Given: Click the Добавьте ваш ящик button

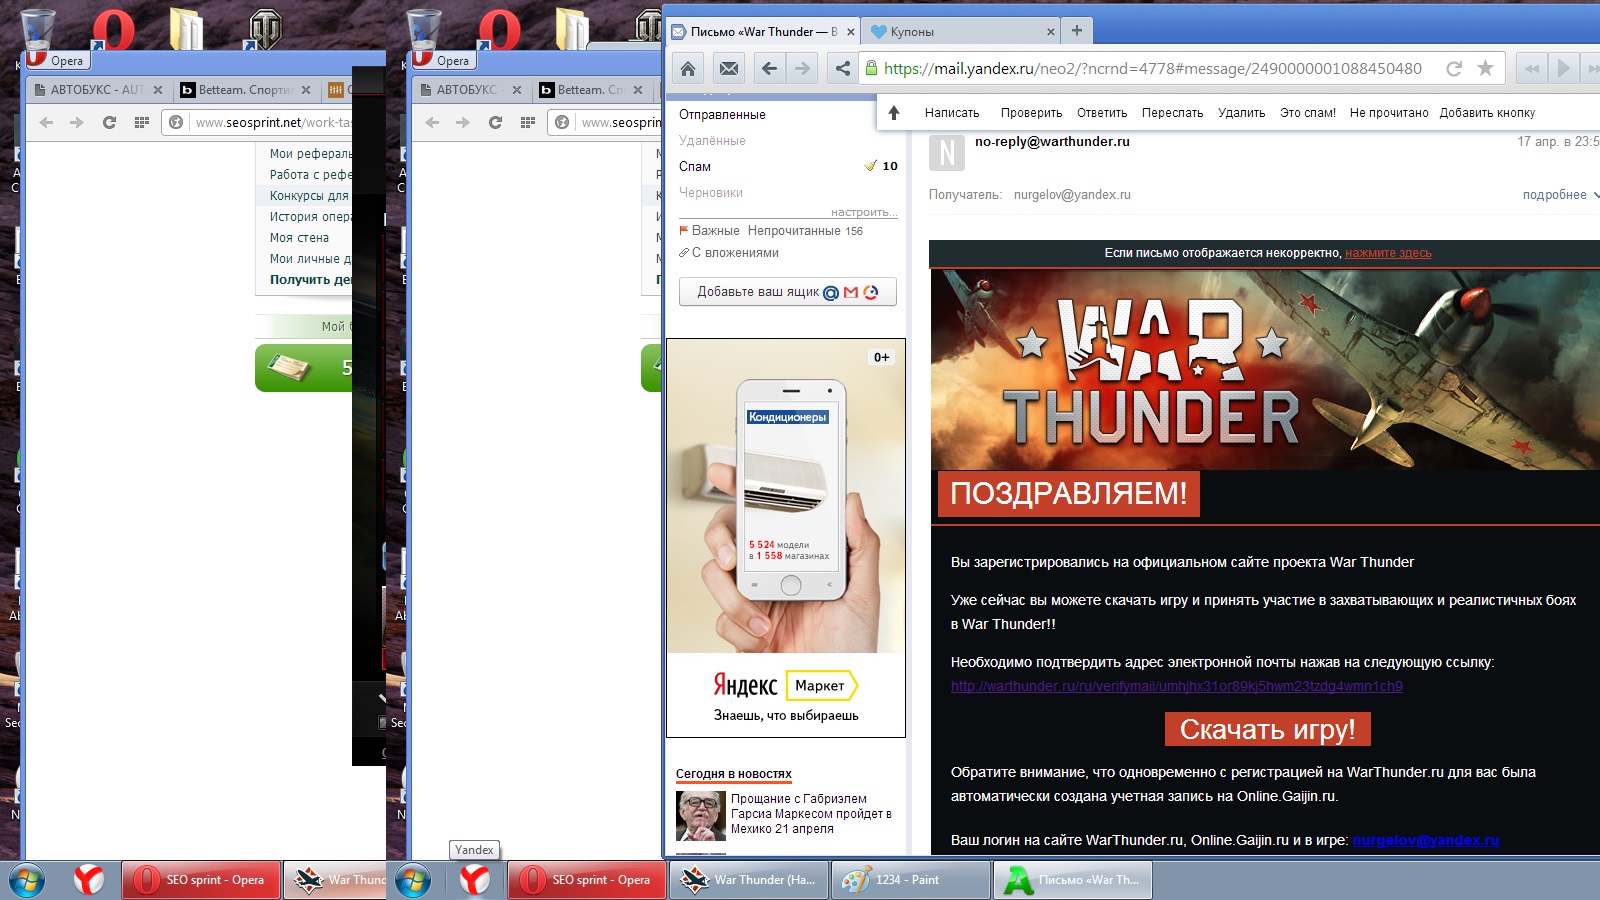Looking at the screenshot, I should 787,292.
